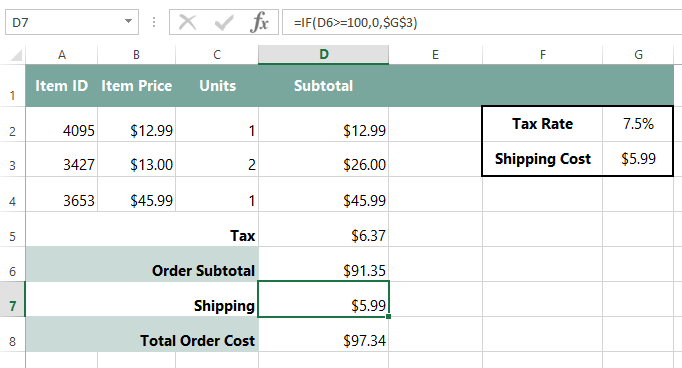Select the $91.35 order subtotal value
The height and width of the screenshot is (368, 682).
pyautogui.click(x=324, y=264)
